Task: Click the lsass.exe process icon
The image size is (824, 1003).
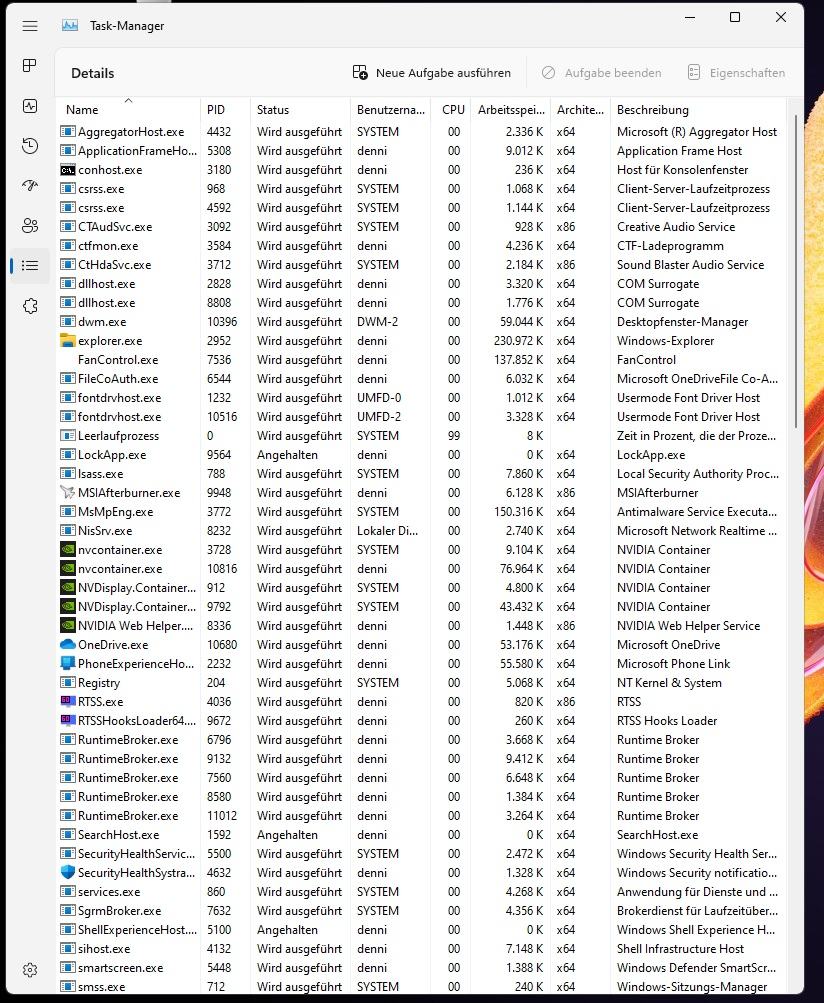Action: click(67, 473)
